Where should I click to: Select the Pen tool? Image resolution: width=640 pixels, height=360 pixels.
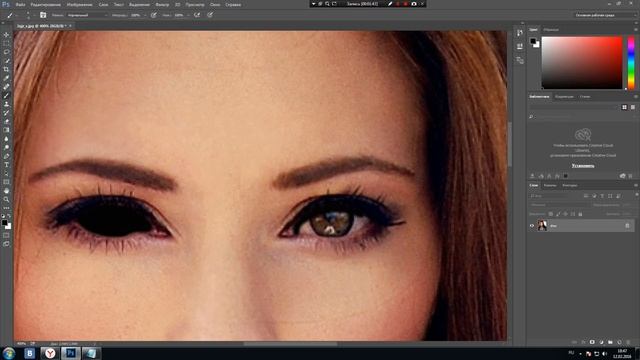(x=6, y=156)
